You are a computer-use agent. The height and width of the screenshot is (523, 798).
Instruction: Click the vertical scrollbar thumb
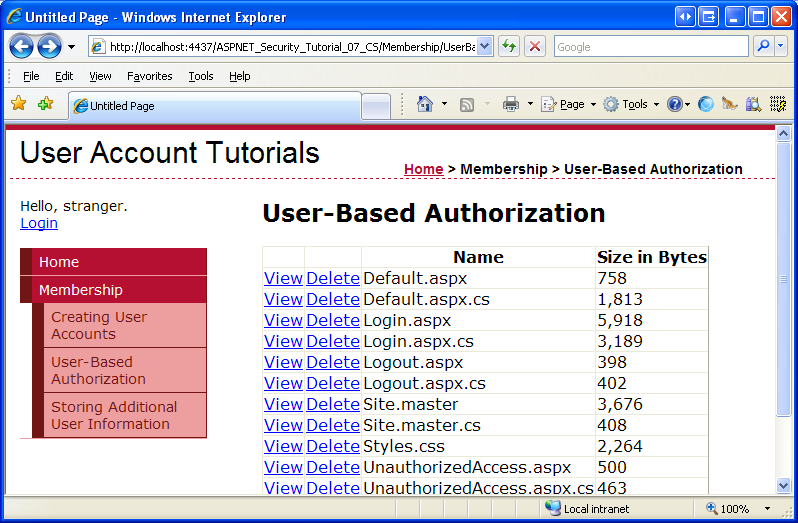(x=783, y=279)
